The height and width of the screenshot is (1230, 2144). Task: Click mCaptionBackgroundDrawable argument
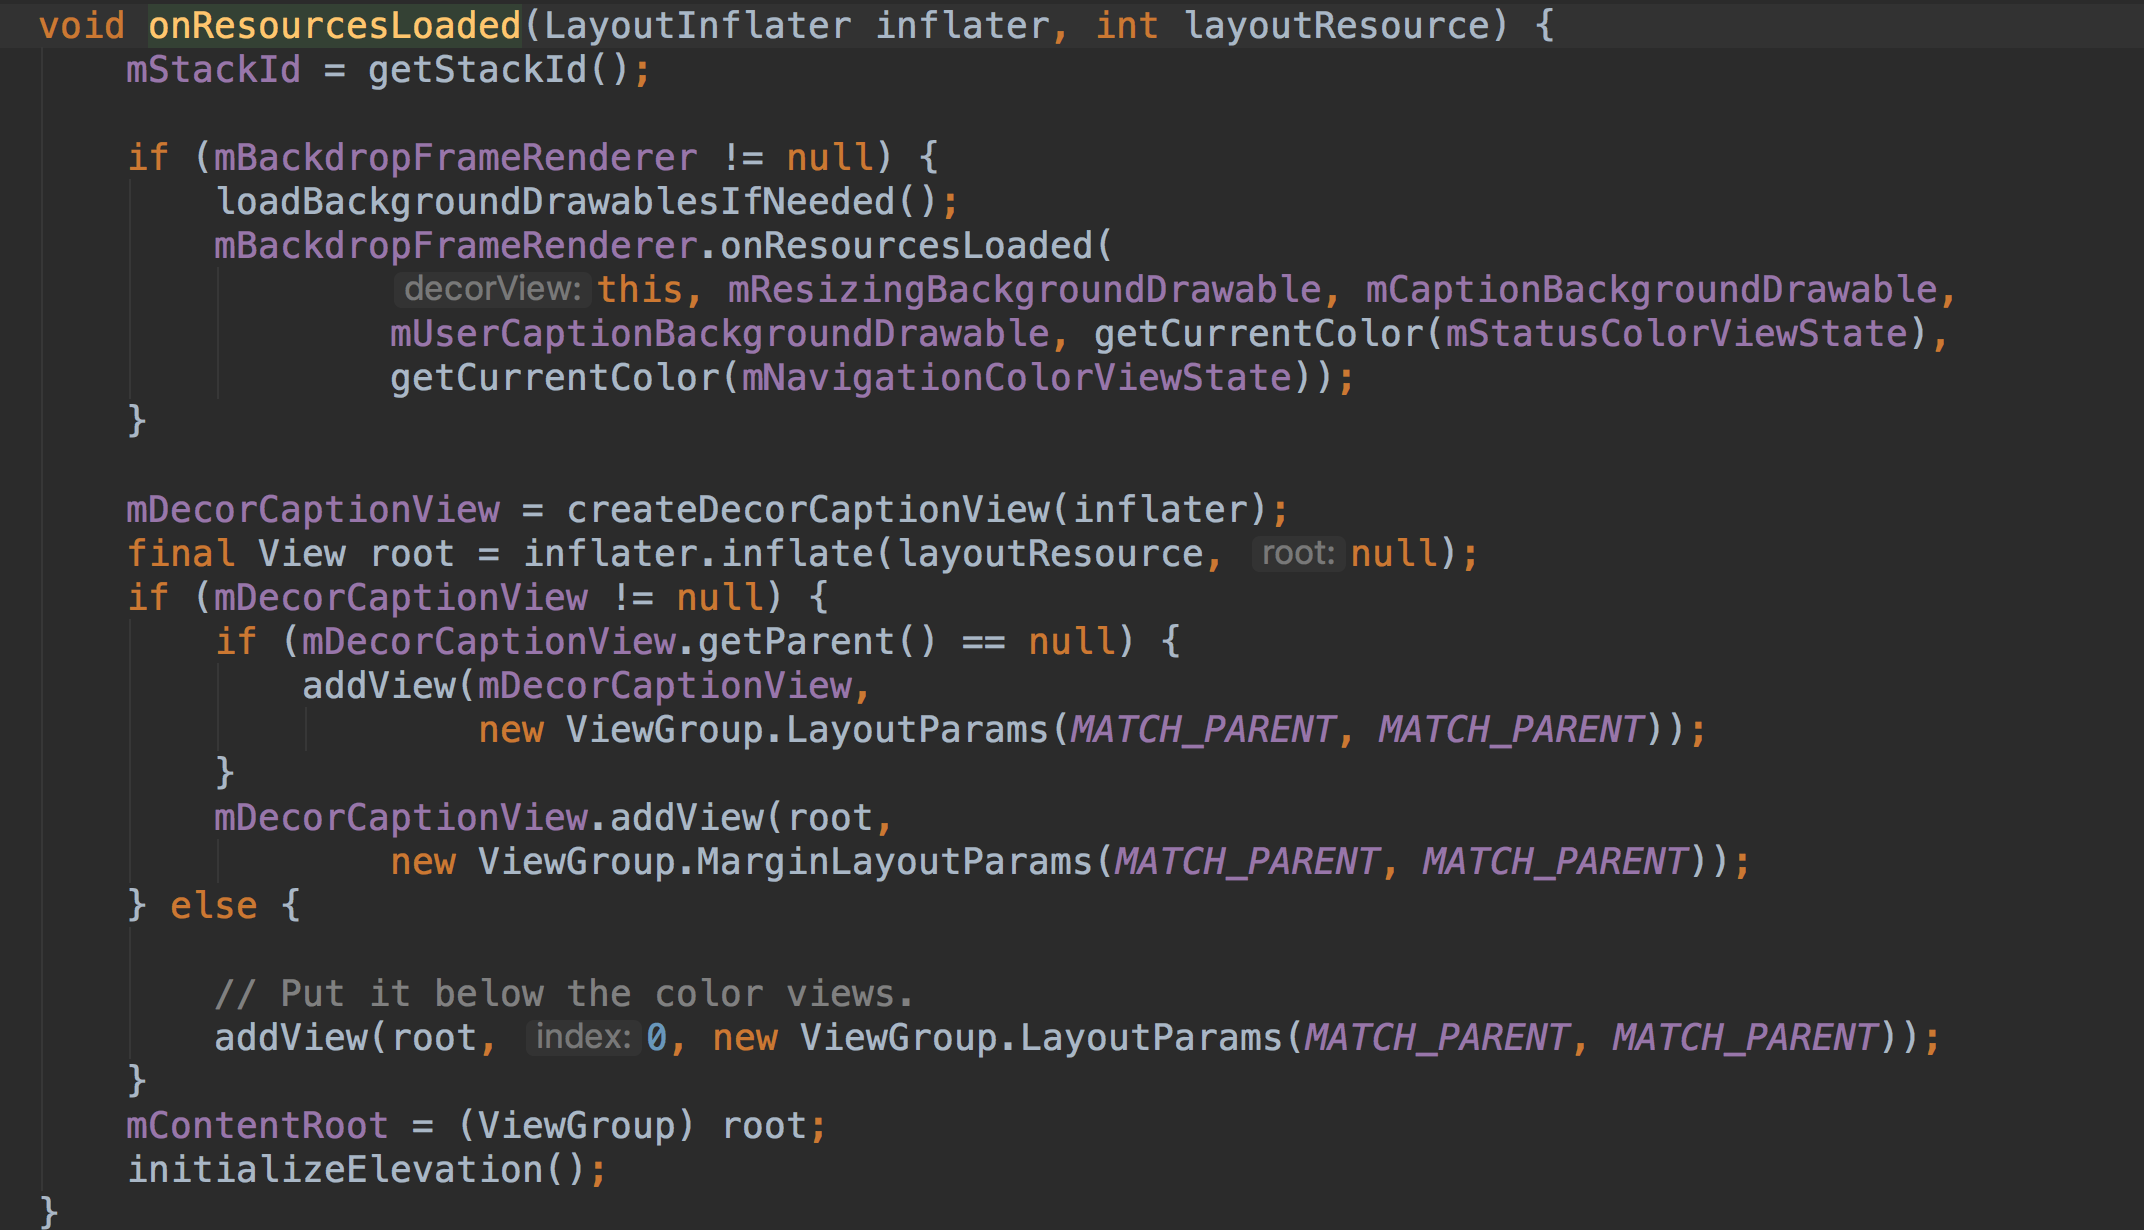pos(1651,290)
